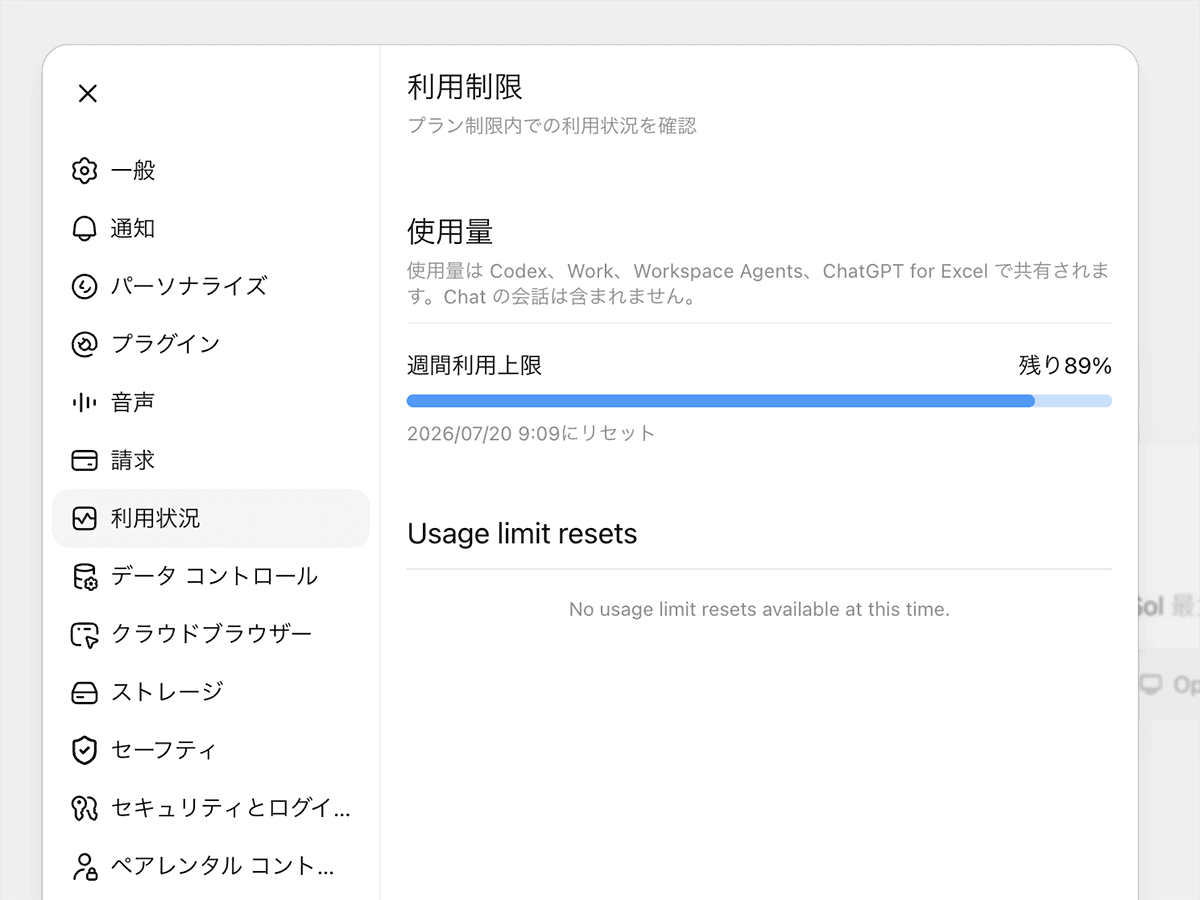Click the No usage limit resets available message
The width and height of the screenshot is (1200, 900).
click(759, 609)
